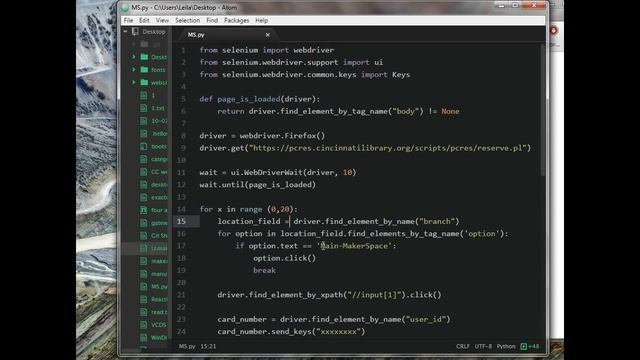
Task: Open the file starting with 'four a'
Action: point(159,210)
